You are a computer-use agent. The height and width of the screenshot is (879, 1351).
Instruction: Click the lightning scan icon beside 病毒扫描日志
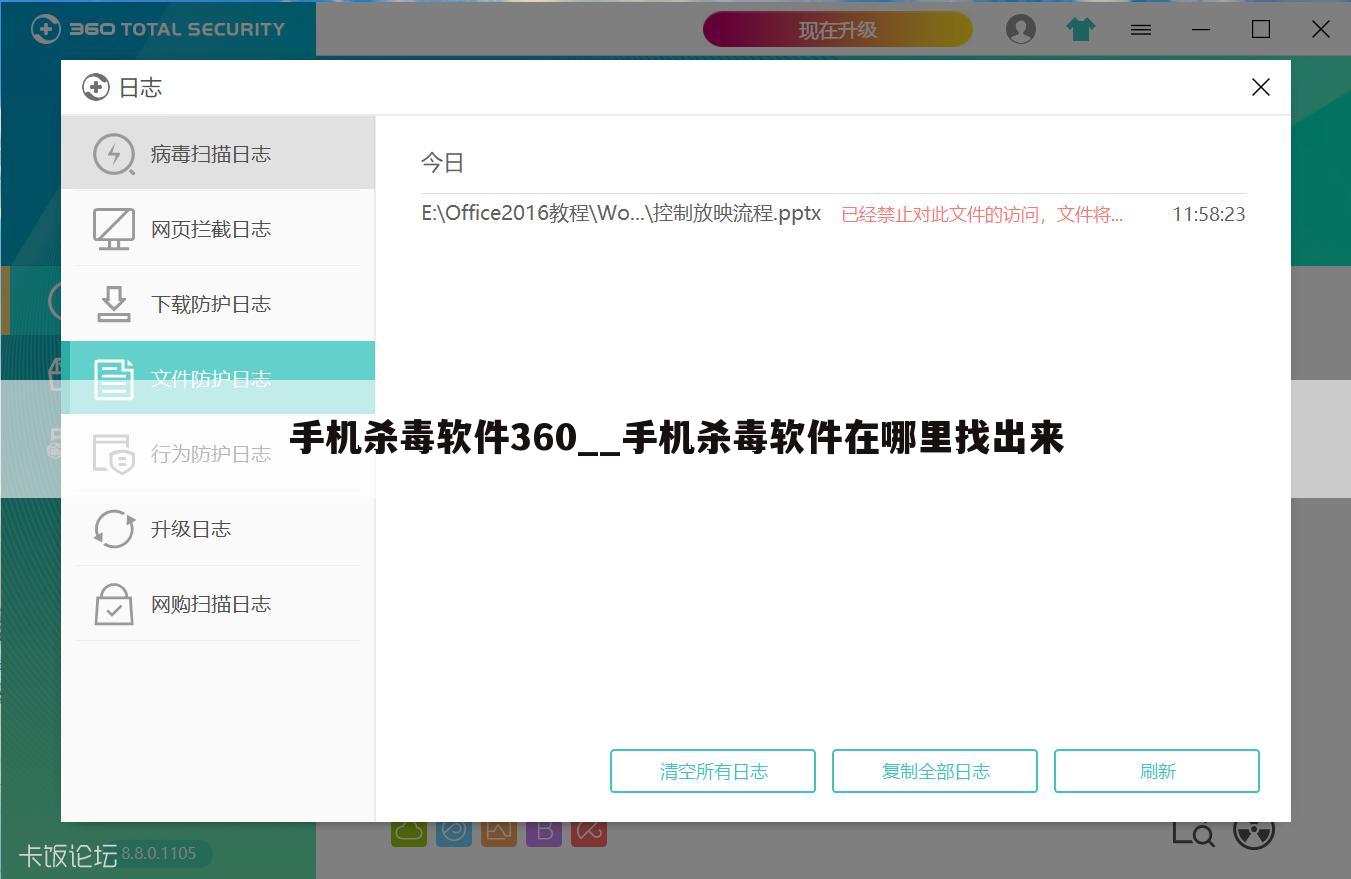114,154
